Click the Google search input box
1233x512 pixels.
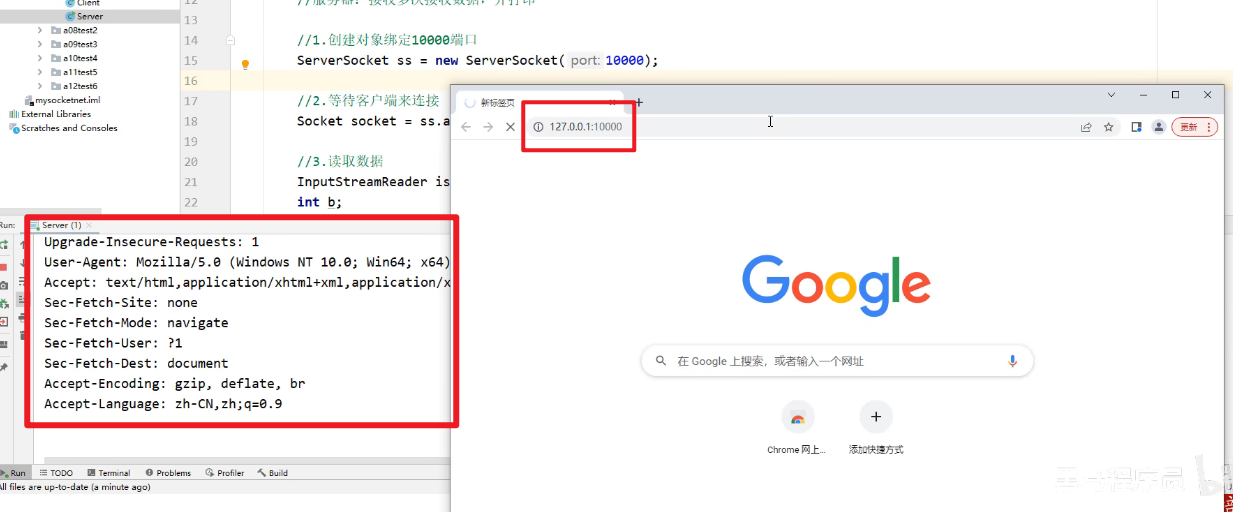coord(830,361)
